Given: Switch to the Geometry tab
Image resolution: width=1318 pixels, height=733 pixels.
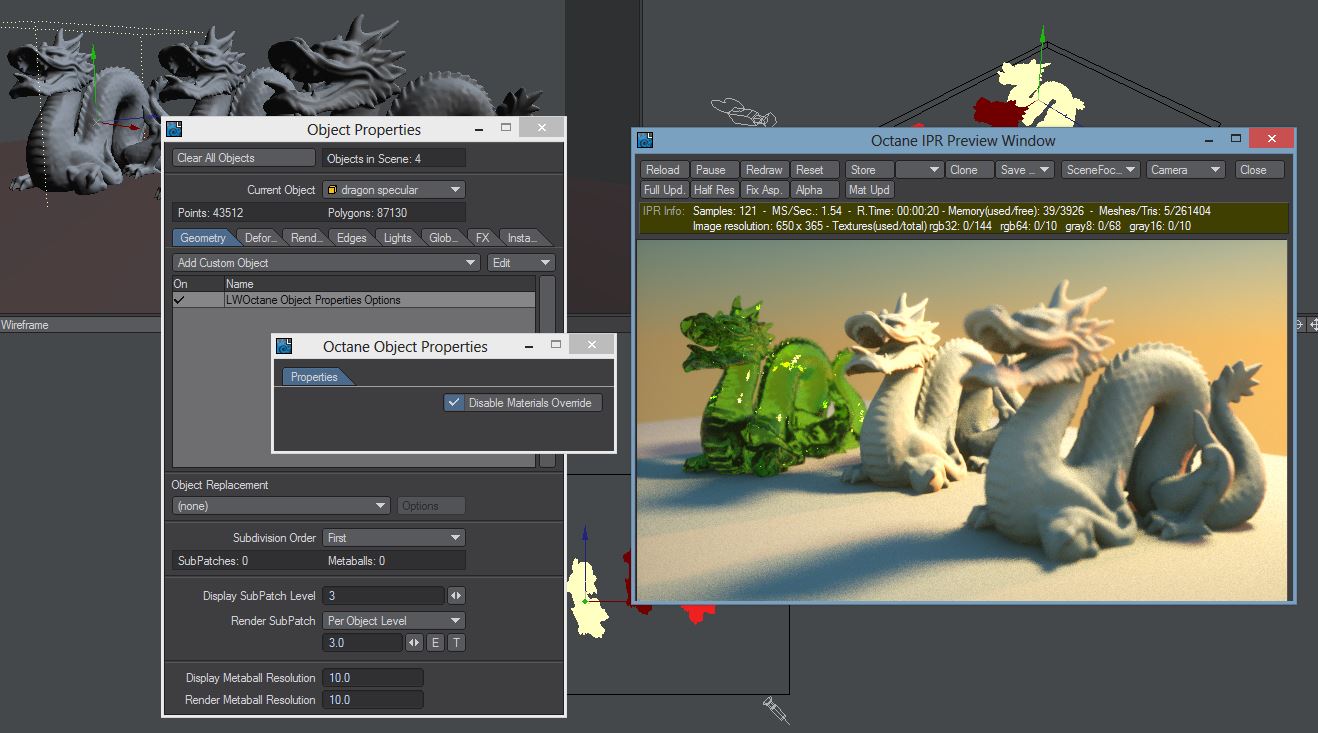Looking at the screenshot, I should 204,238.
